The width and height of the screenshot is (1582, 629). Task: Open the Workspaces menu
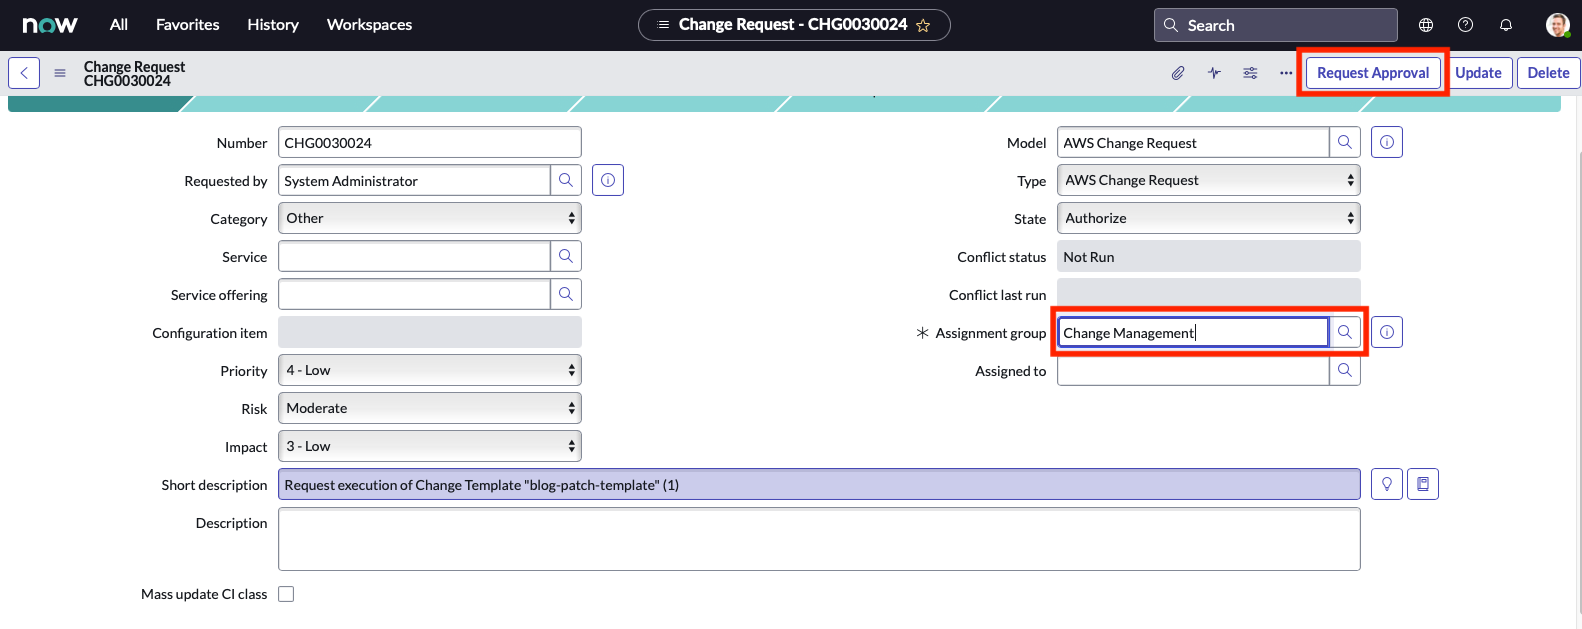(369, 25)
